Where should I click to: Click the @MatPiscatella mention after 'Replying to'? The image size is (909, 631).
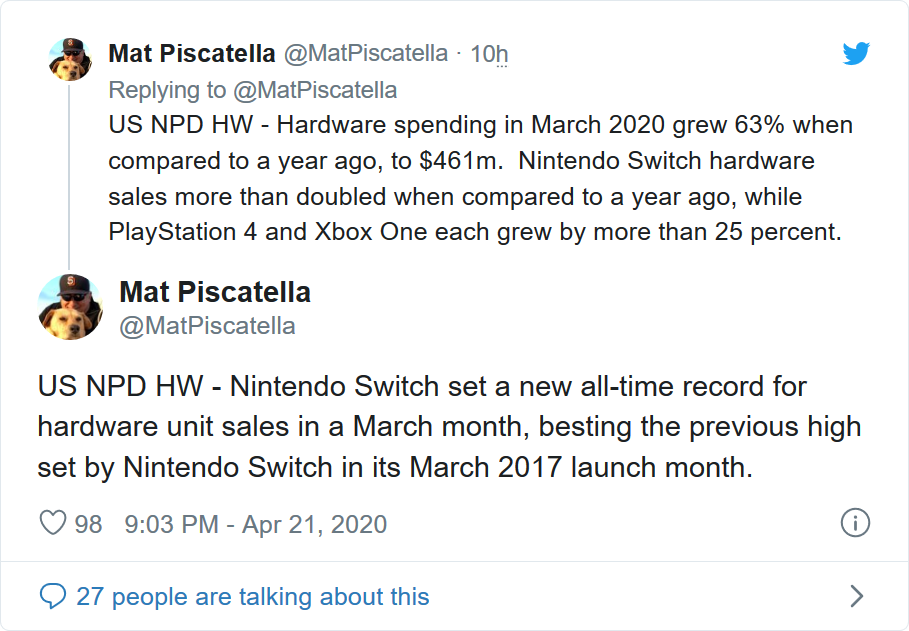[315, 90]
